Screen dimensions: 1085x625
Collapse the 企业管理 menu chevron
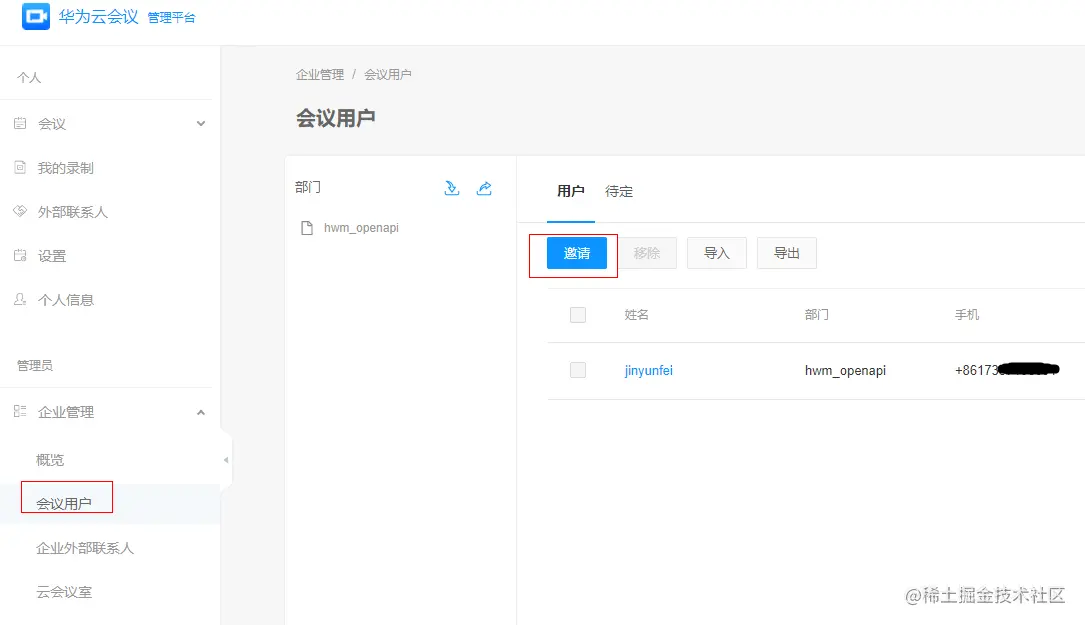tap(201, 413)
